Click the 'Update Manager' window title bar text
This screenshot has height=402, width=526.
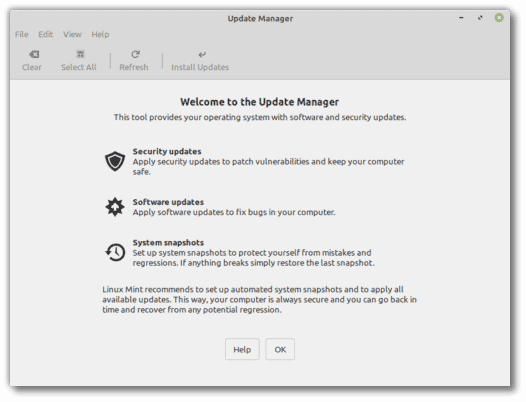(x=260, y=18)
